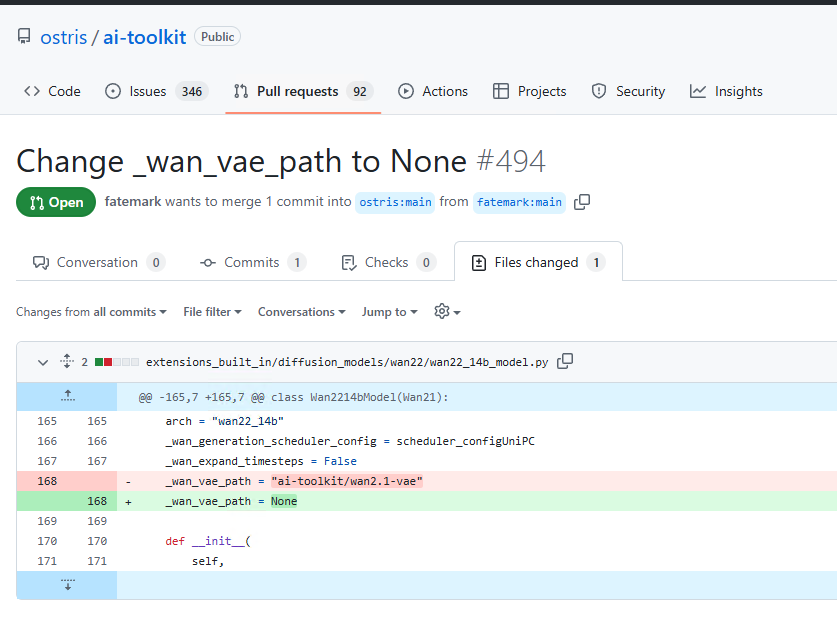Click the added None value
837x620 pixels.
click(x=283, y=501)
